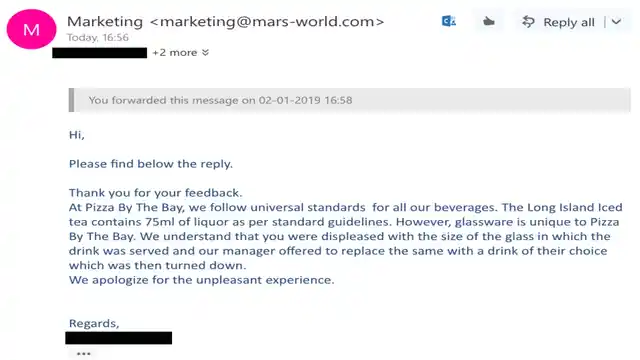Click the blue Outlook add-in icon
The height and width of the screenshot is (360, 640).
pyautogui.click(x=449, y=21)
